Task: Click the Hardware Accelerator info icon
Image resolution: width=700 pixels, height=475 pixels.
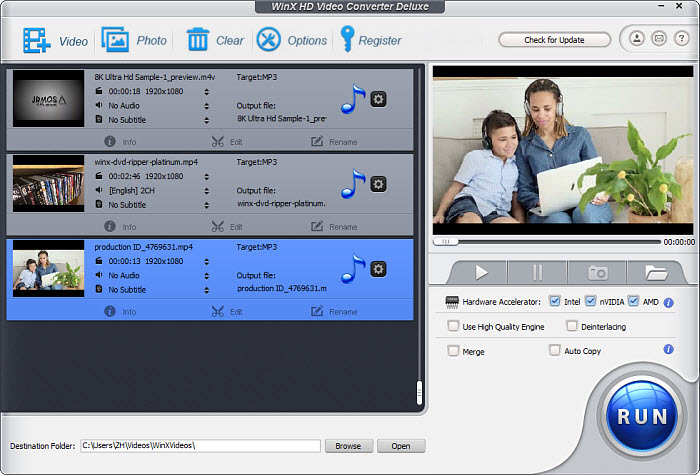Action: [668, 303]
